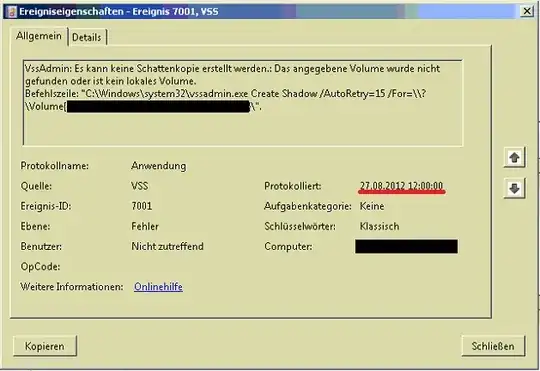Show the next event with down arrow

[x=514, y=188]
